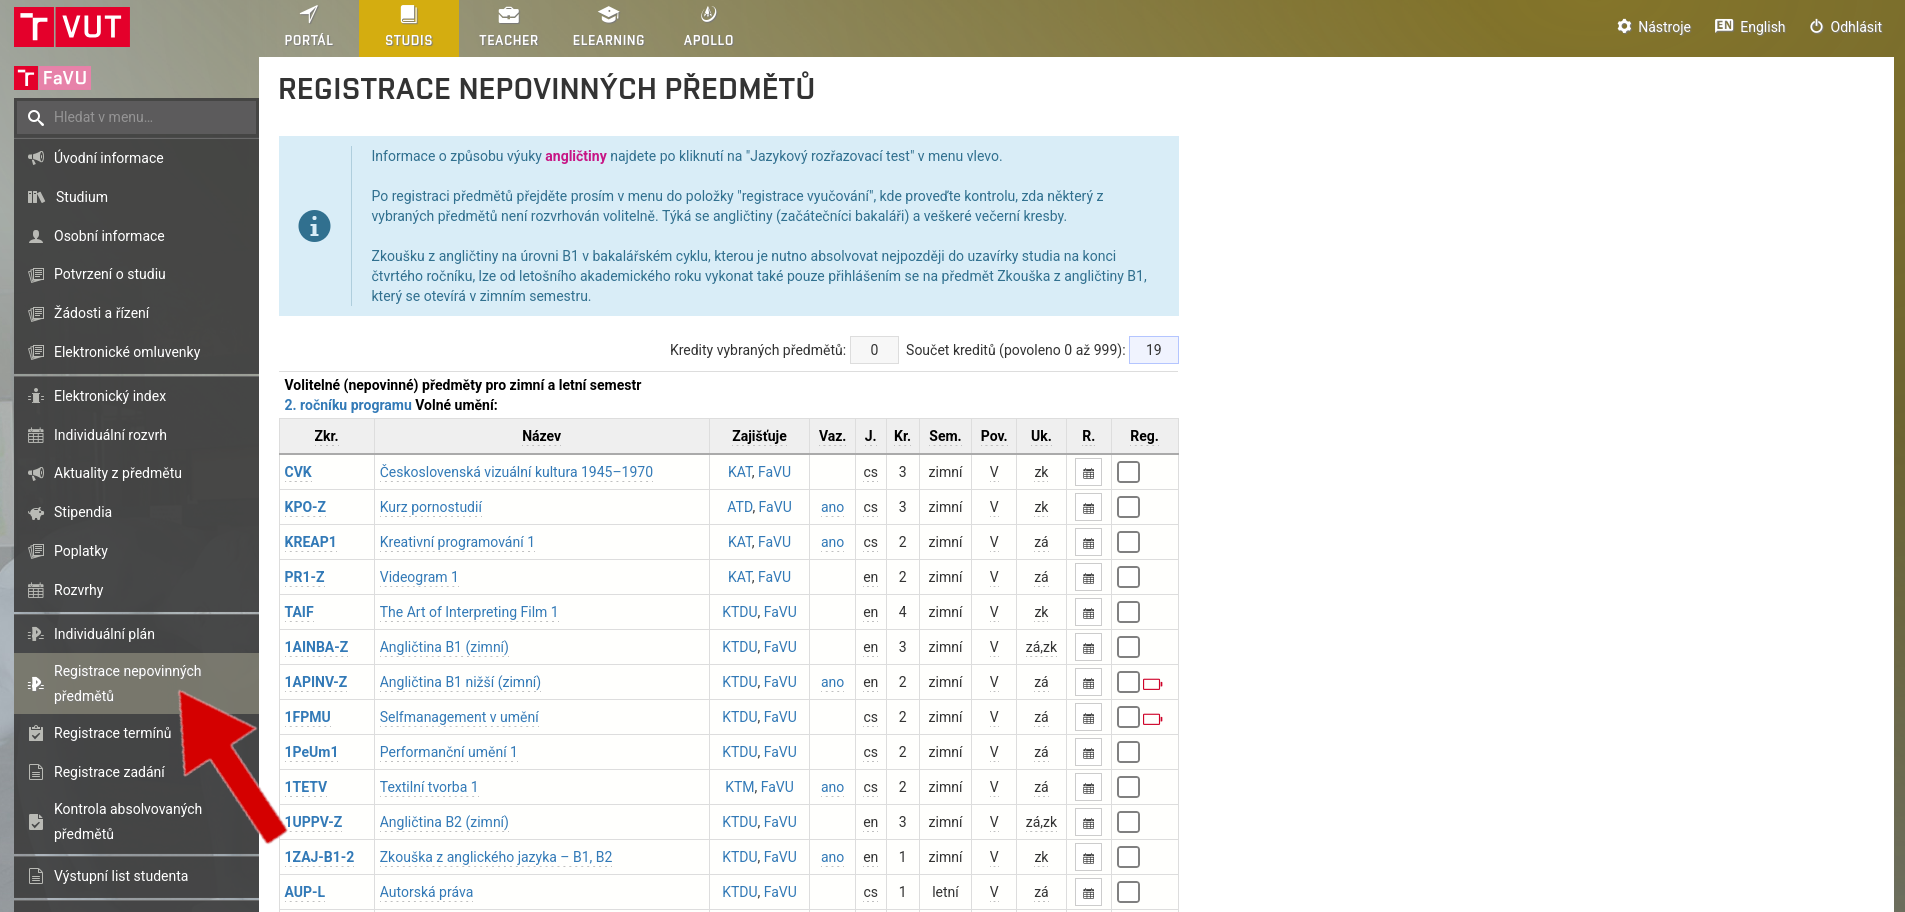Open the calendar icon in the 1AINBA-Z row
1905x912 pixels.
point(1088,648)
